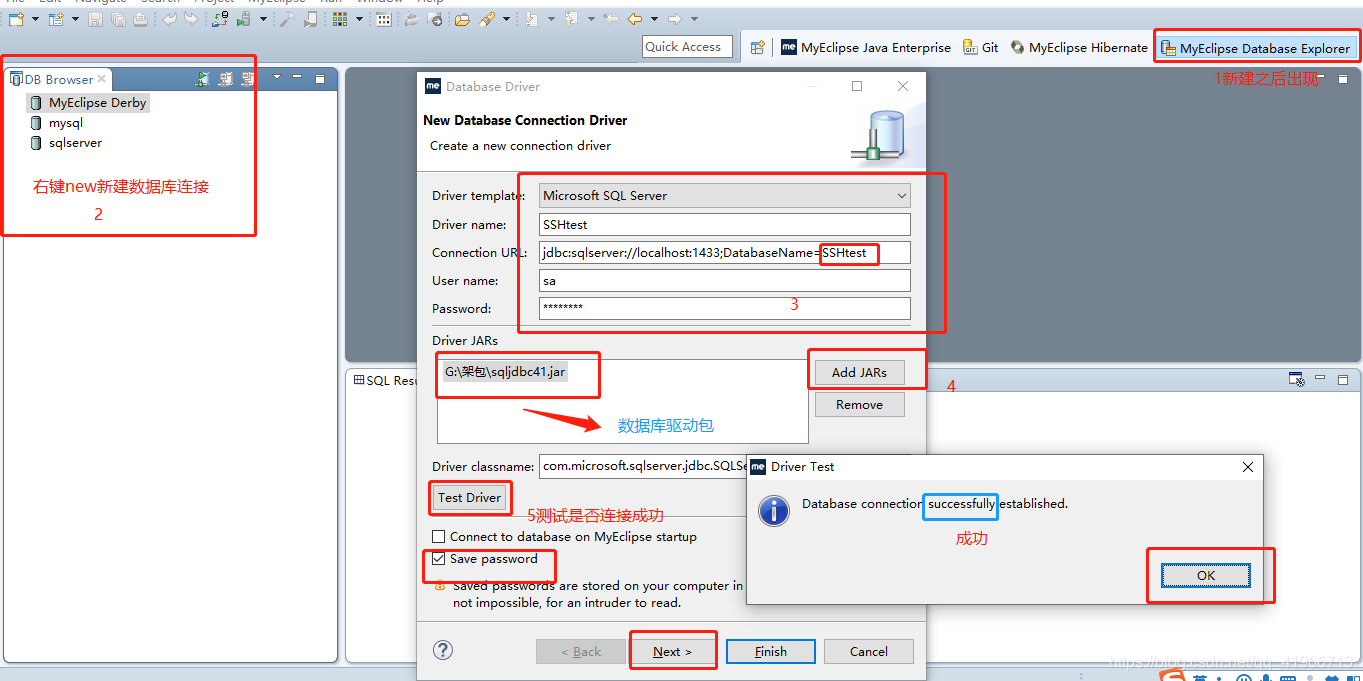Switch to MyEclipse Java Enterprise perspective
The width and height of the screenshot is (1363, 681).
tap(866, 47)
